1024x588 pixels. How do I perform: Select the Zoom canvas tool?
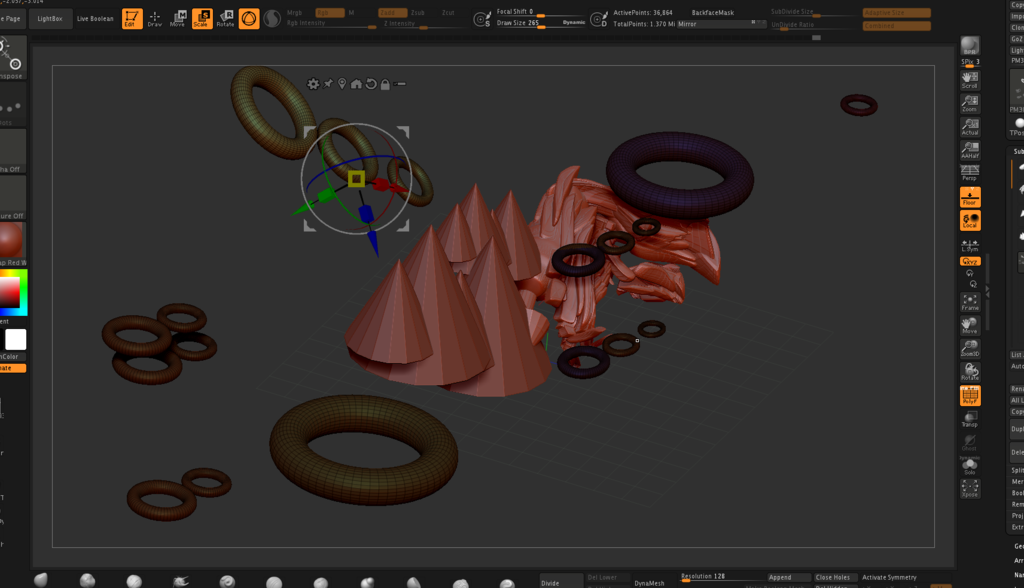coord(970,103)
